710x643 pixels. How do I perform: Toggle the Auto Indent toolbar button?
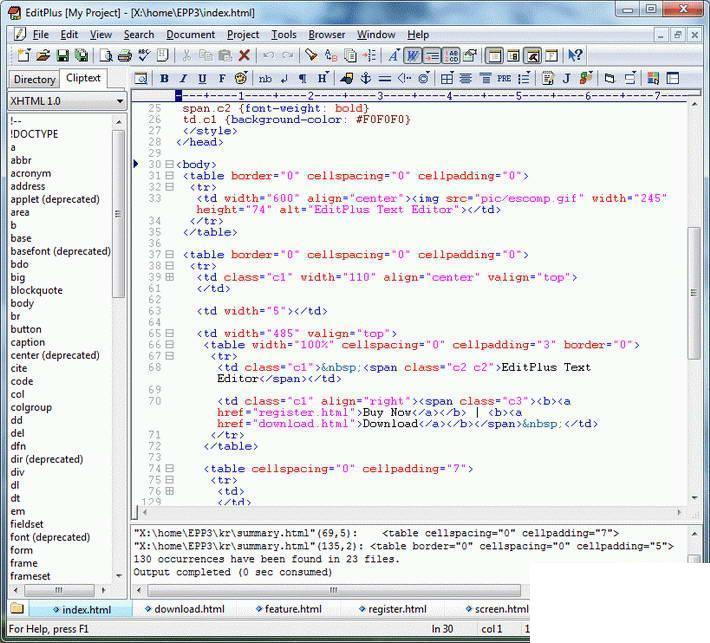pos(432,55)
